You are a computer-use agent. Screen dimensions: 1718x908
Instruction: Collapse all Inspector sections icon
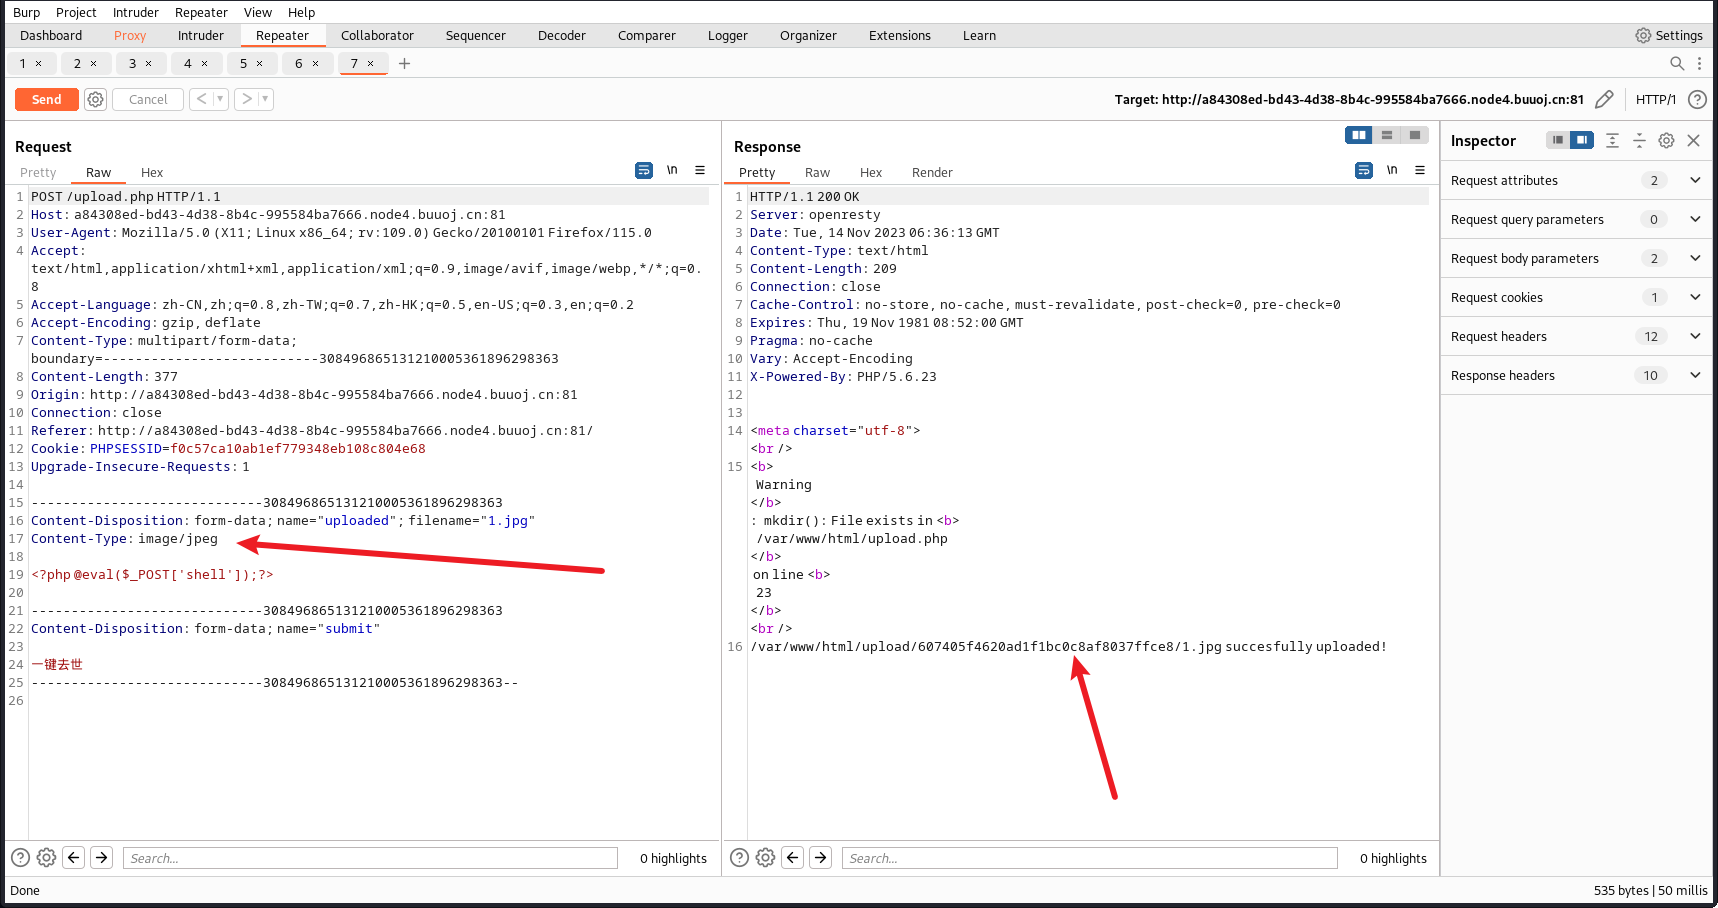tap(1639, 140)
